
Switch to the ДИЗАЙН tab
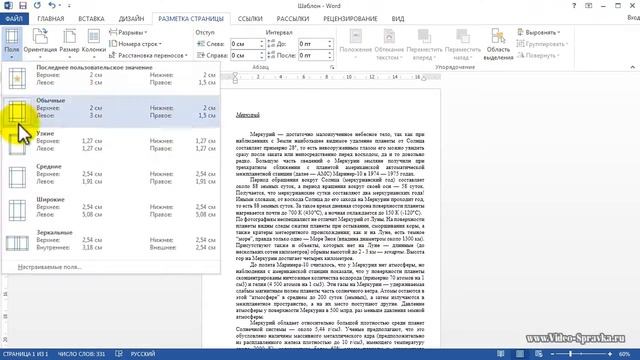(x=131, y=19)
